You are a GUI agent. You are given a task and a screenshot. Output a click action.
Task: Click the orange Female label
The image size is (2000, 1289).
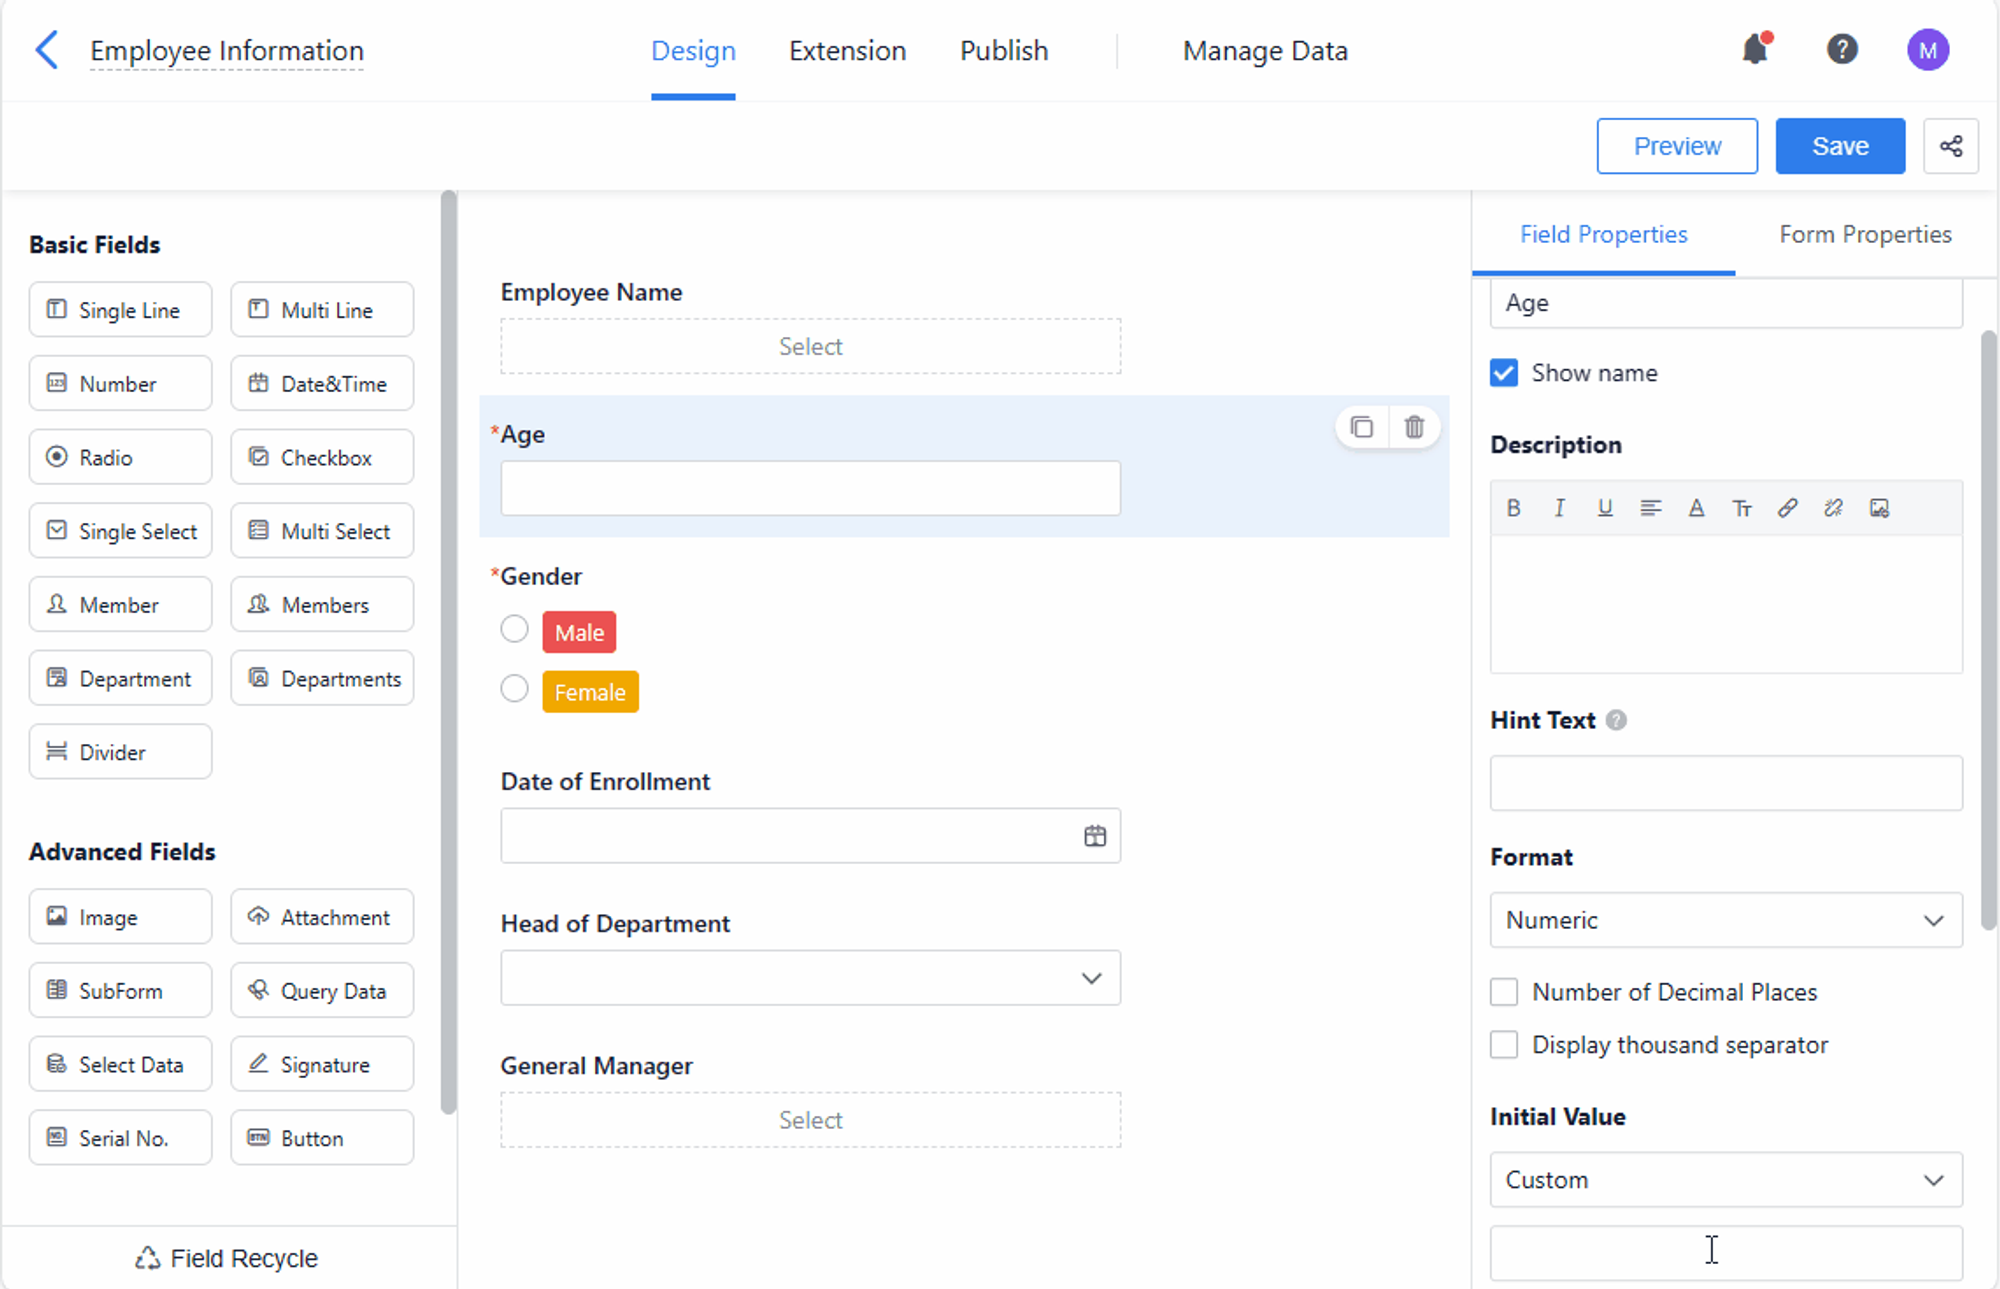pyautogui.click(x=590, y=692)
